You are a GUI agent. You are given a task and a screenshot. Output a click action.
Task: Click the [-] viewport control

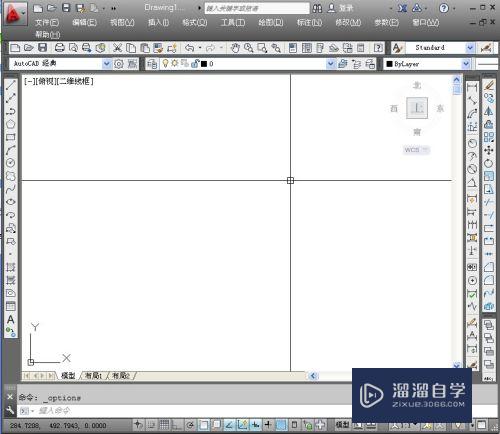click(29, 81)
